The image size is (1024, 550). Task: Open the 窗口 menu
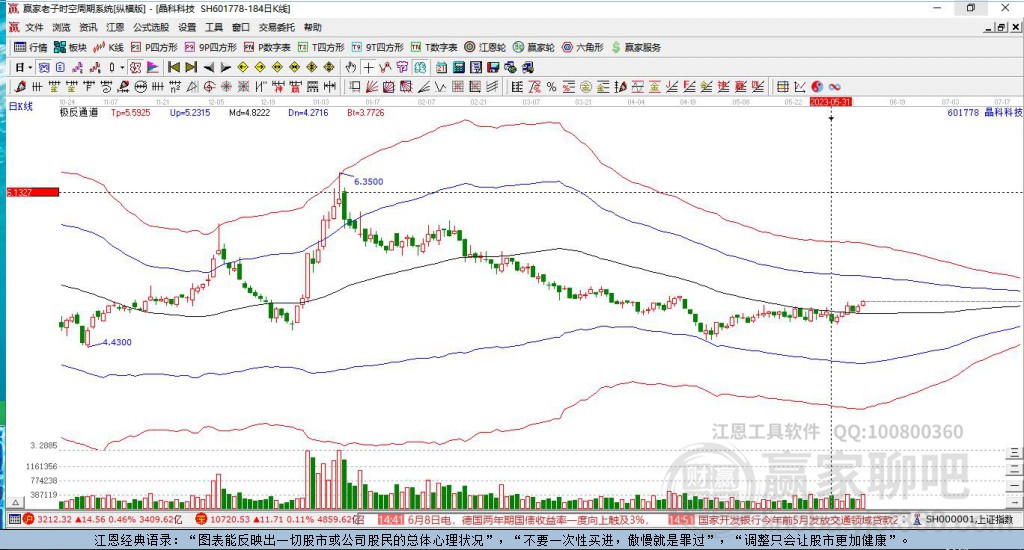[x=241, y=27]
